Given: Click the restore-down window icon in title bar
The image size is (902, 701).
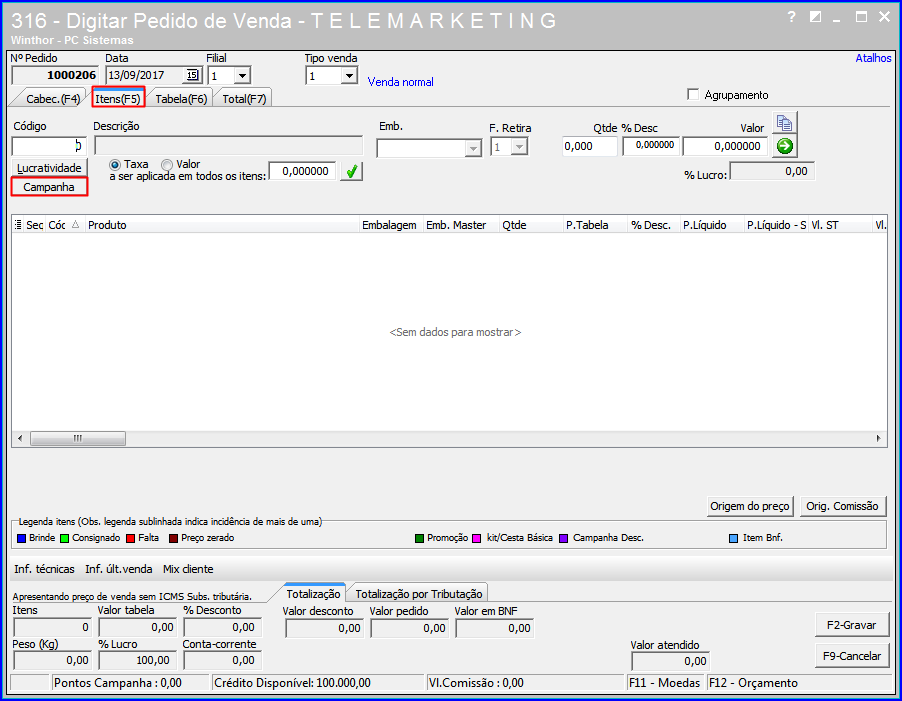Looking at the screenshot, I should [815, 17].
